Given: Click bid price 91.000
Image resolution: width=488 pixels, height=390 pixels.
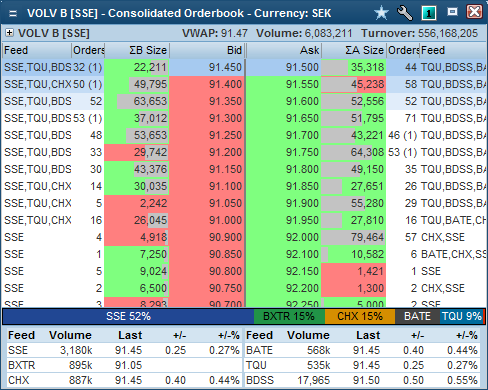Looking at the screenshot, I should point(207,220).
